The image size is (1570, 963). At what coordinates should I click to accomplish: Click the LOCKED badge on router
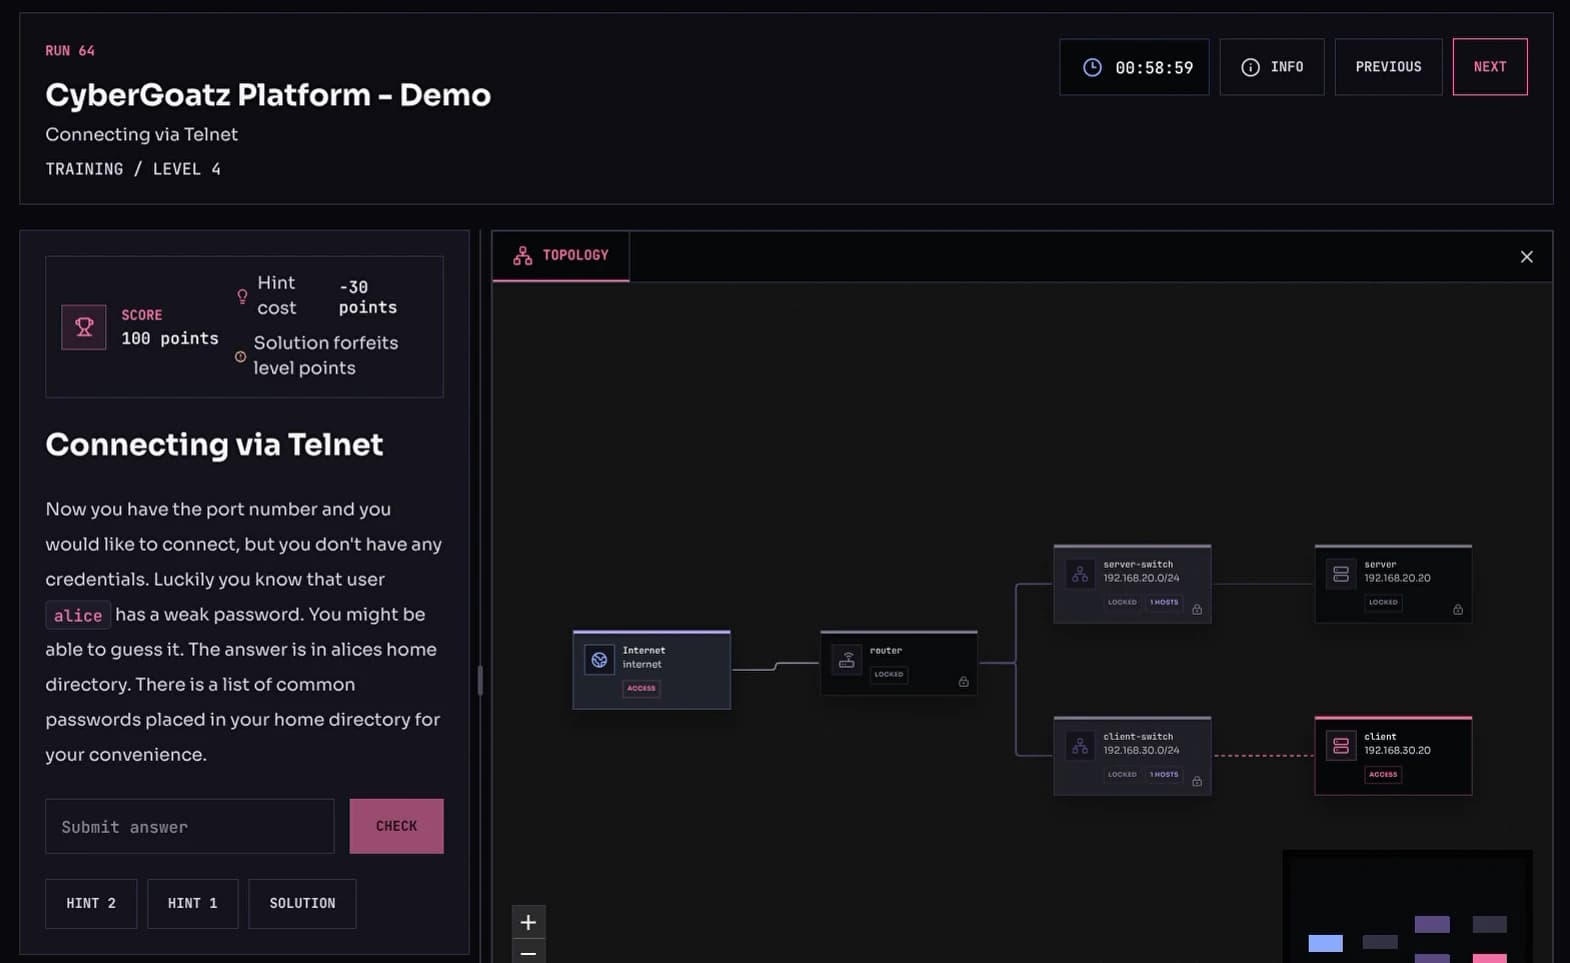[x=888, y=674]
